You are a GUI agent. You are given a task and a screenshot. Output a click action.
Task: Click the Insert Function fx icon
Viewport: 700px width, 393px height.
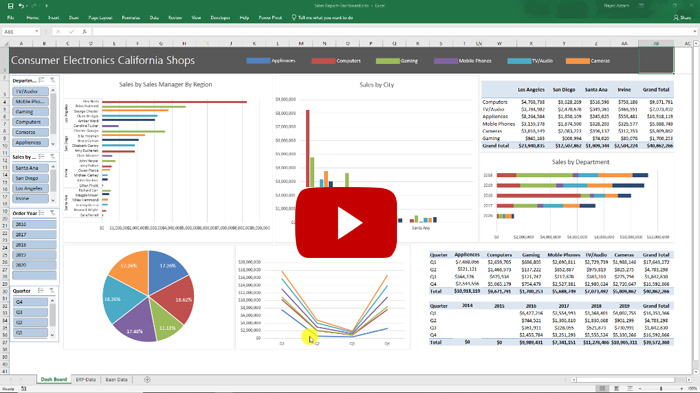click(84, 32)
